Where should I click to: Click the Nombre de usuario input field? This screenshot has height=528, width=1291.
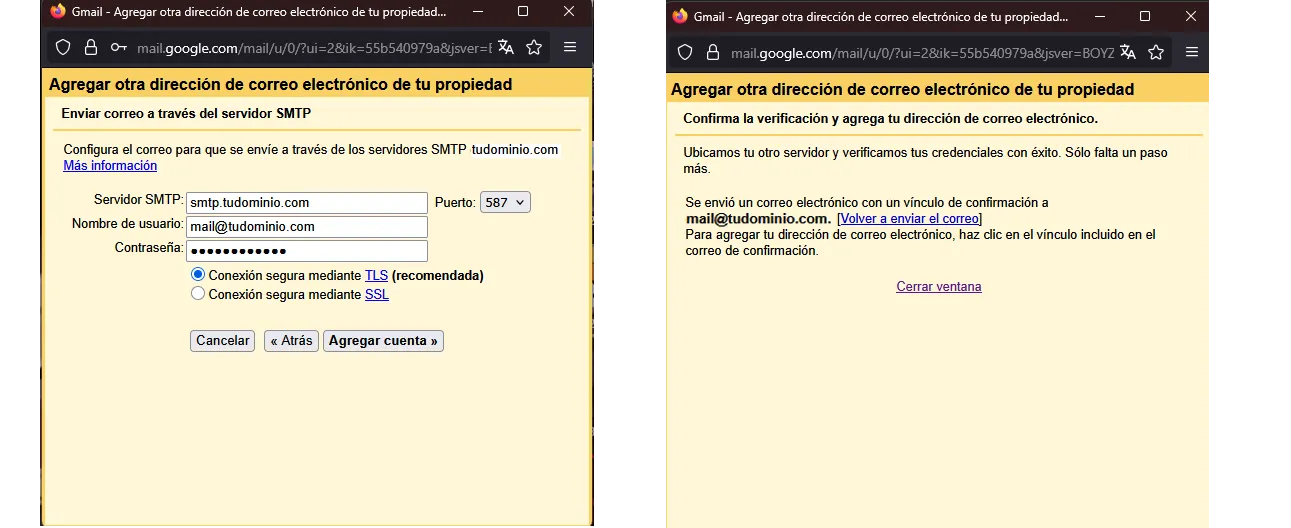point(307,227)
